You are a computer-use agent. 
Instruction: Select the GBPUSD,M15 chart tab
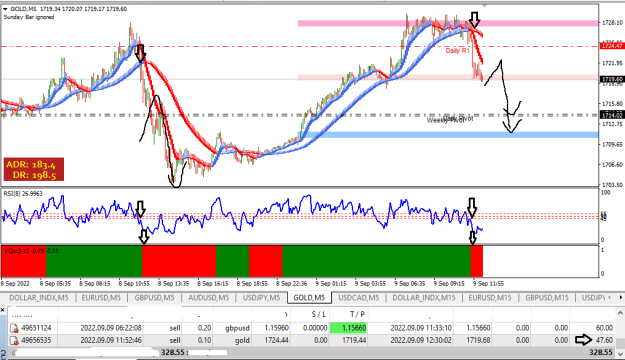[x=546, y=298]
